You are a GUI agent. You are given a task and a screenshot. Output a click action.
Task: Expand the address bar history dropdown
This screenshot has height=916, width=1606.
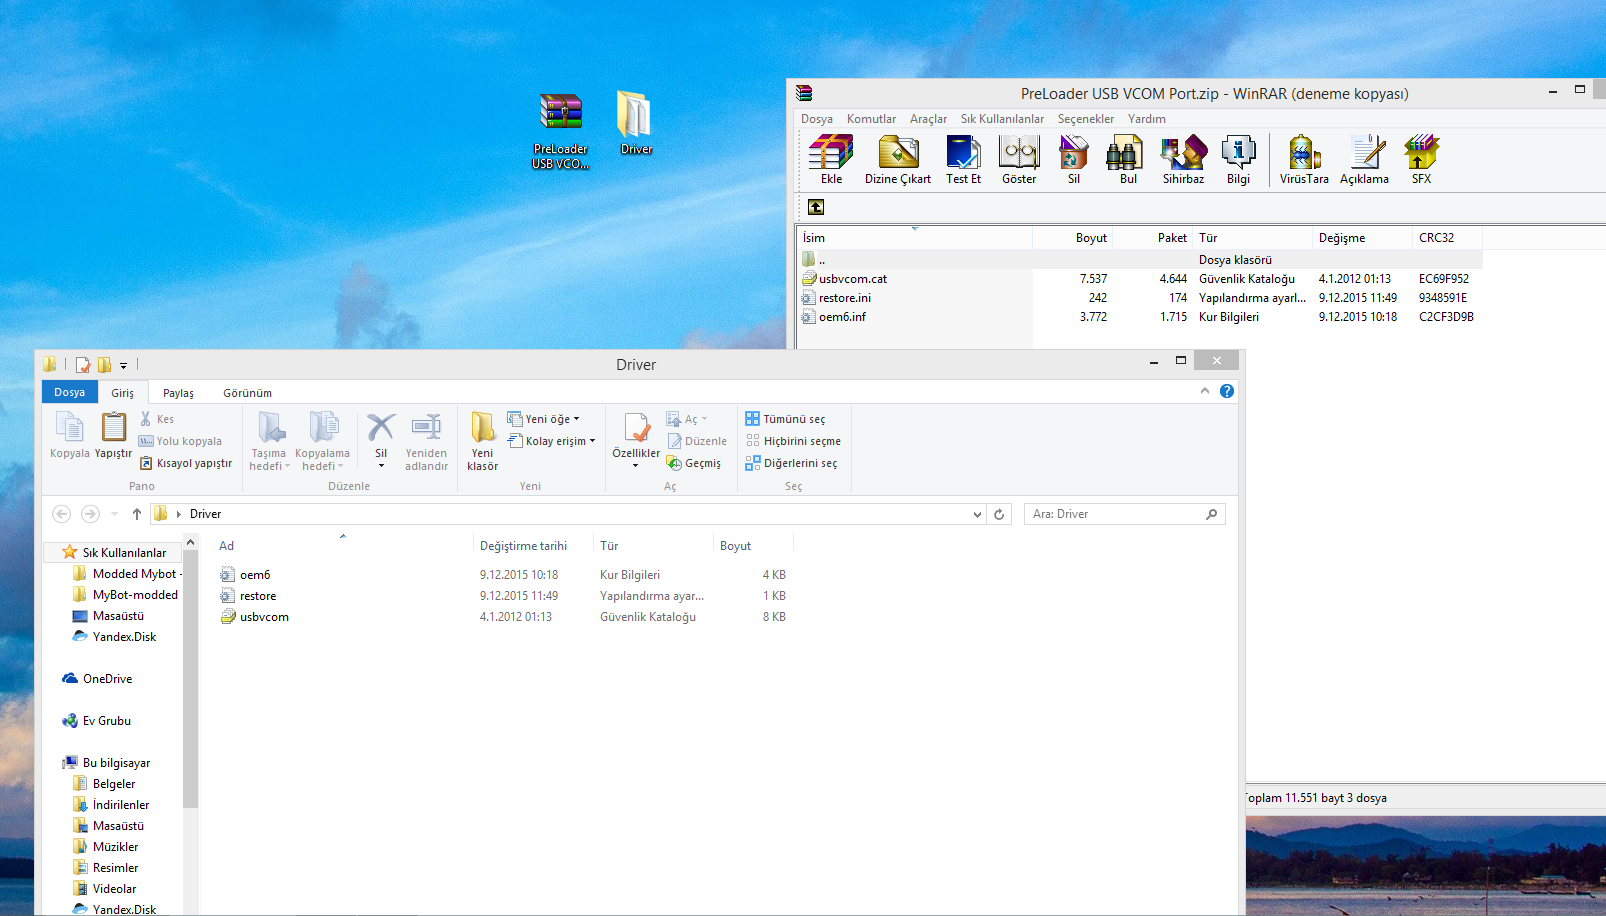(977, 514)
